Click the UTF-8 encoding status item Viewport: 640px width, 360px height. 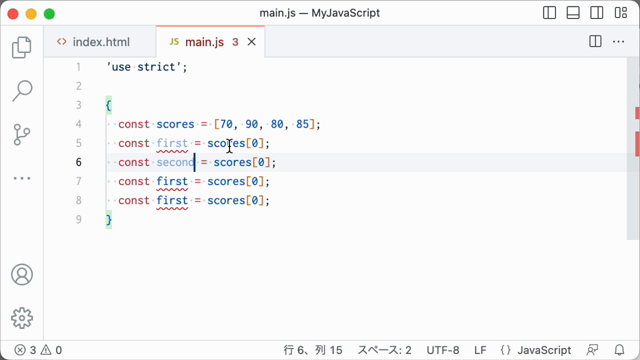pos(443,350)
